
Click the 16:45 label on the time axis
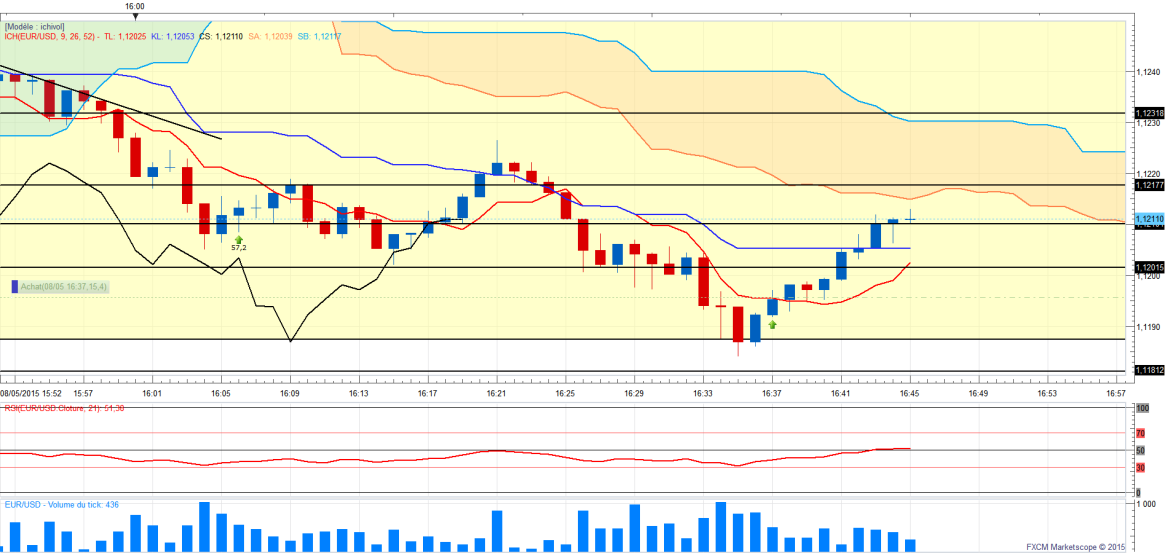[x=909, y=394]
